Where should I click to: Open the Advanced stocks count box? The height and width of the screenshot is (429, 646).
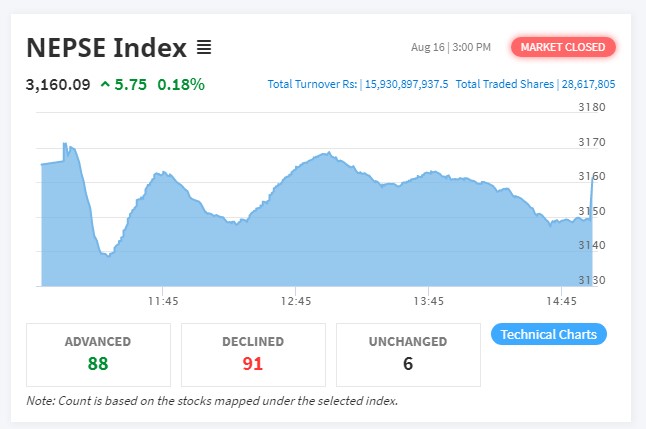coord(98,354)
